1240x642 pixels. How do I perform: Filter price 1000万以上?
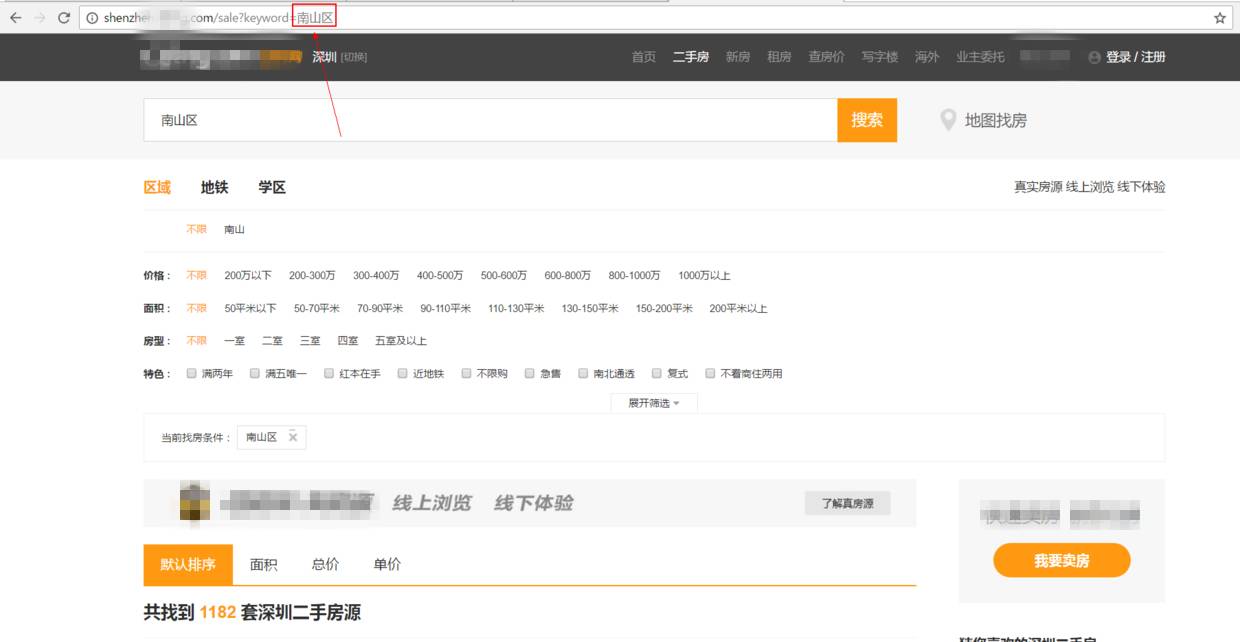coord(705,275)
